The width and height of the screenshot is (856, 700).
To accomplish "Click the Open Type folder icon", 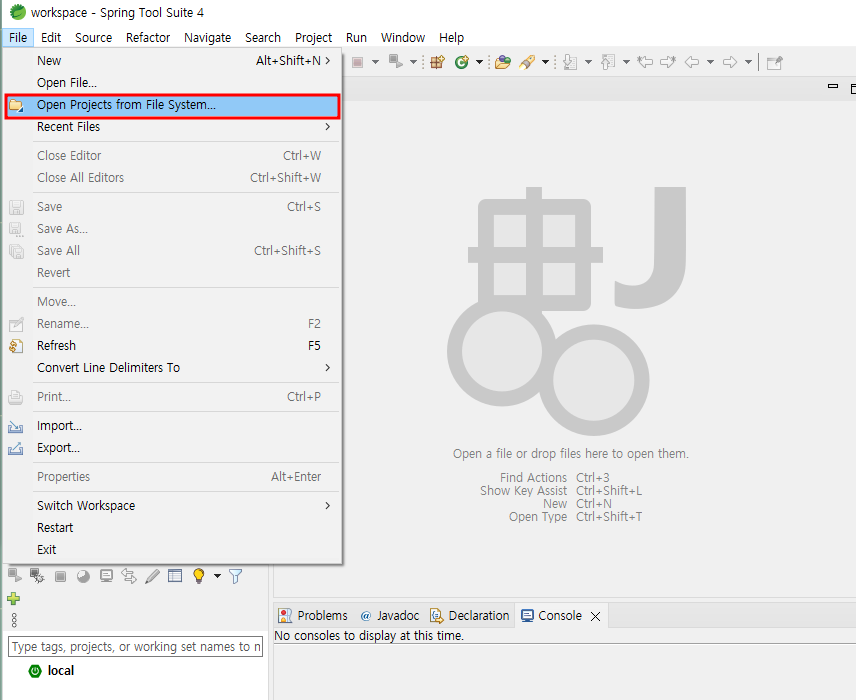I will pos(503,62).
